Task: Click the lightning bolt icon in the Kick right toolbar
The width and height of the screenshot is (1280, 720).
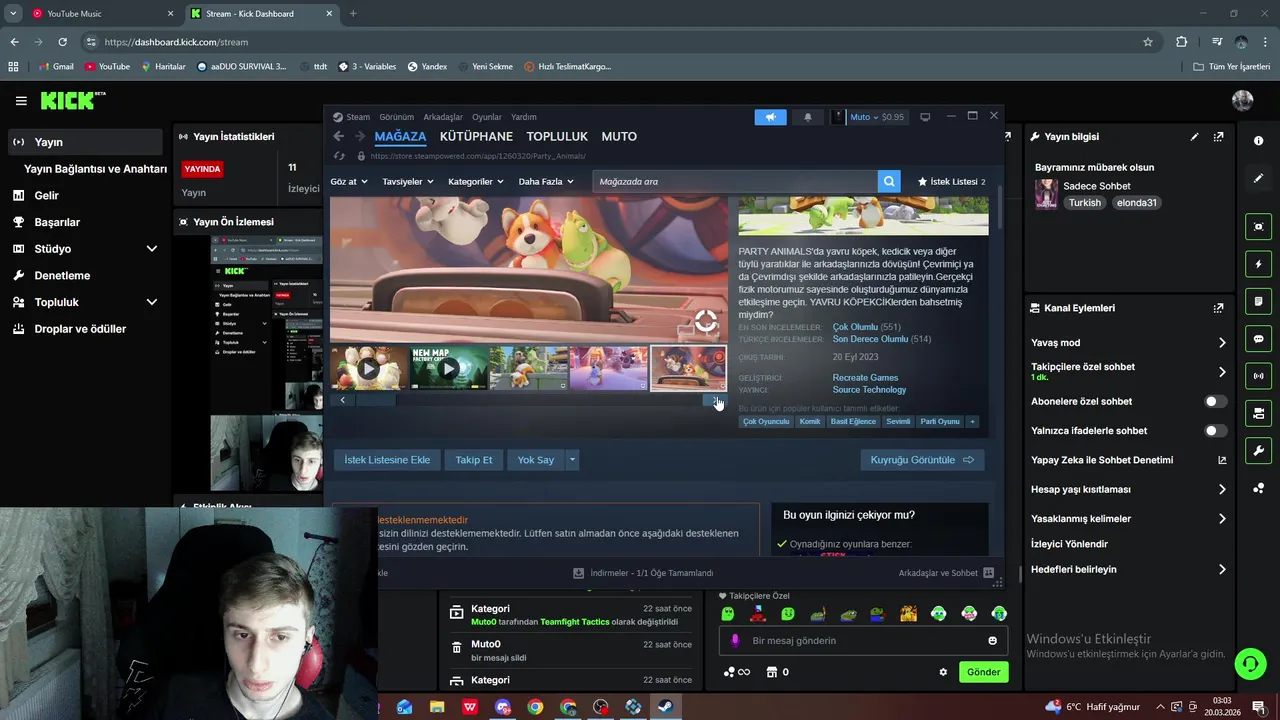Action: (x=1258, y=264)
